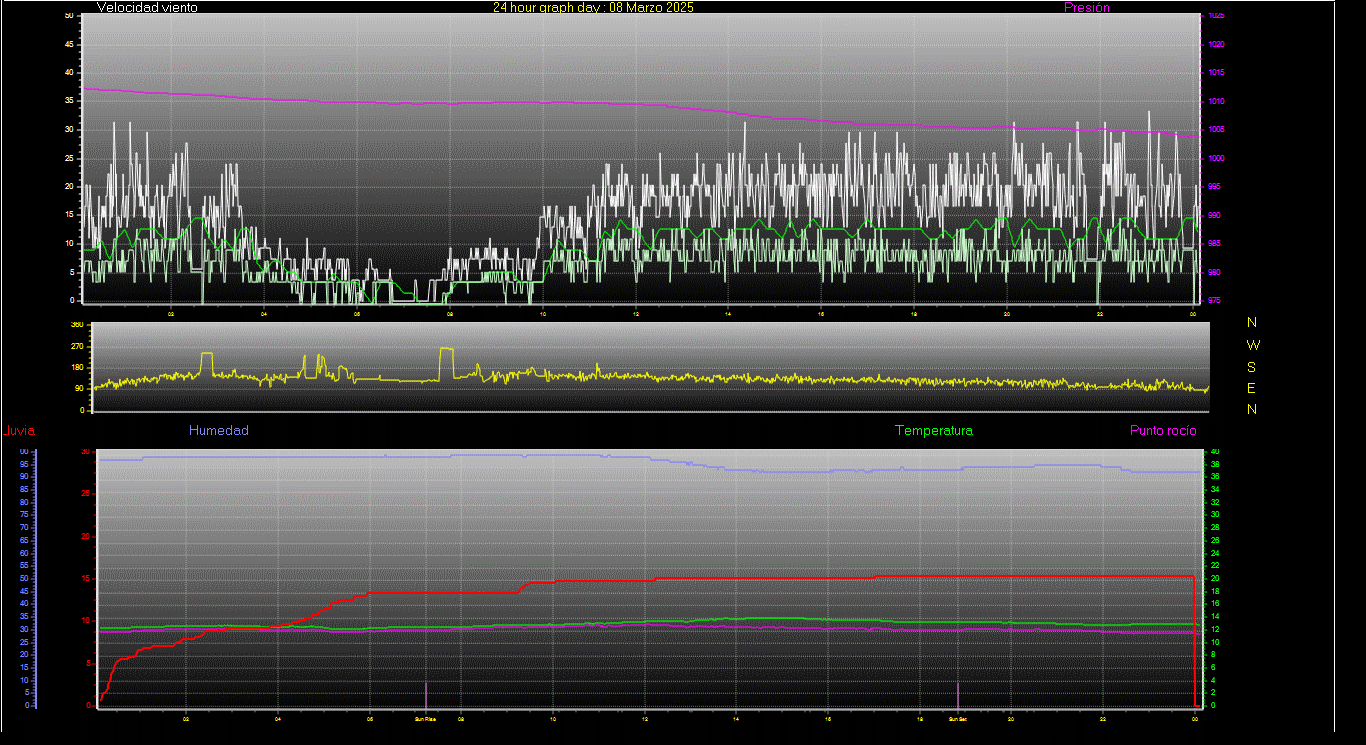The width and height of the screenshot is (1366, 745).
Task: Click the '12' hour label under wind speed chart
Action: (636, 314)
